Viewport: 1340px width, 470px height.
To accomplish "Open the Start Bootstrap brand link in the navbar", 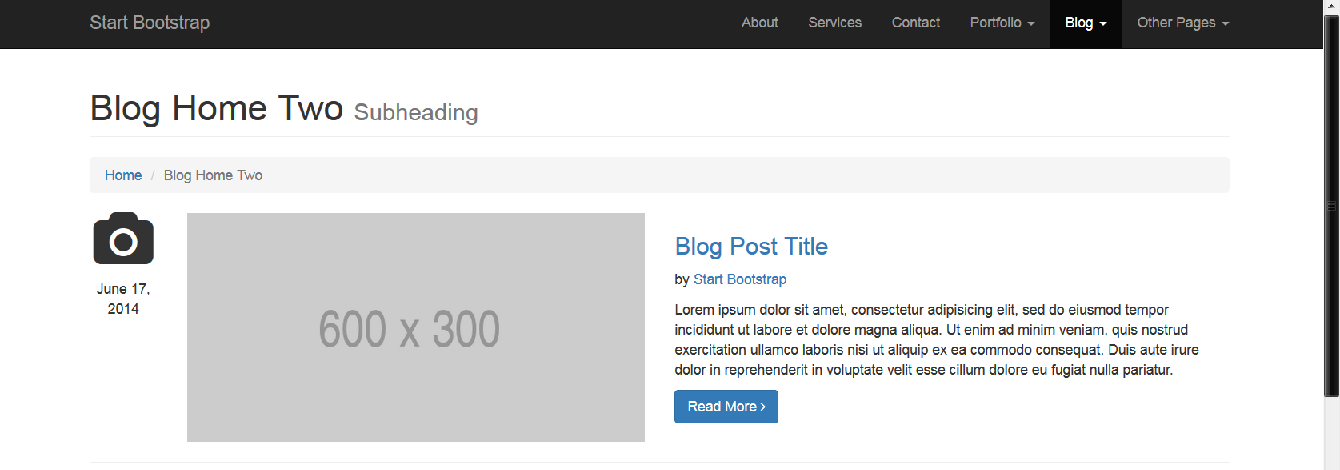I will [x=150, y=23].
